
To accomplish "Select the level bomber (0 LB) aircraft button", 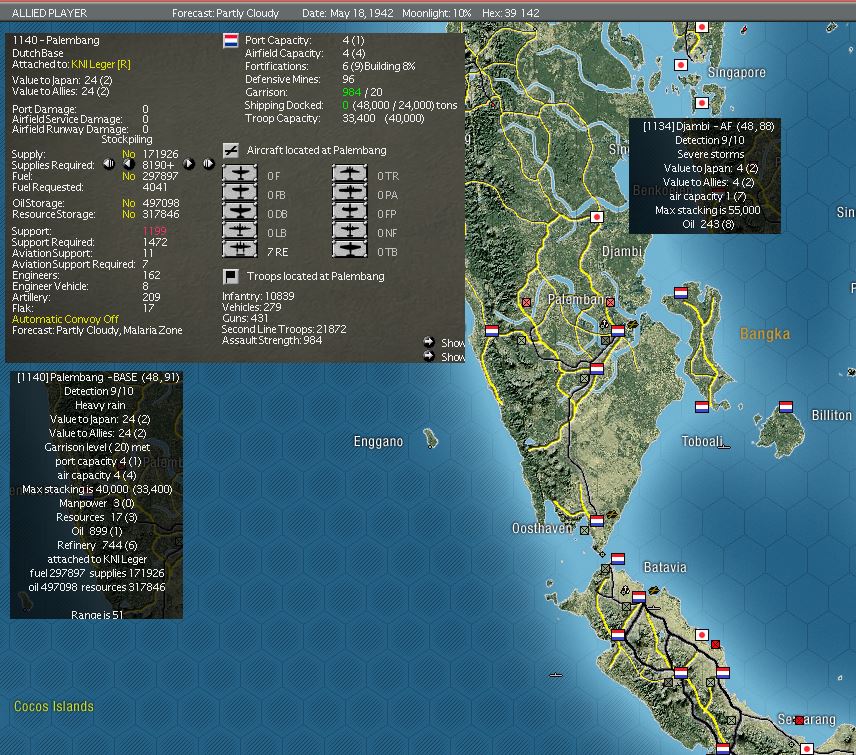I will pos(240,232).
